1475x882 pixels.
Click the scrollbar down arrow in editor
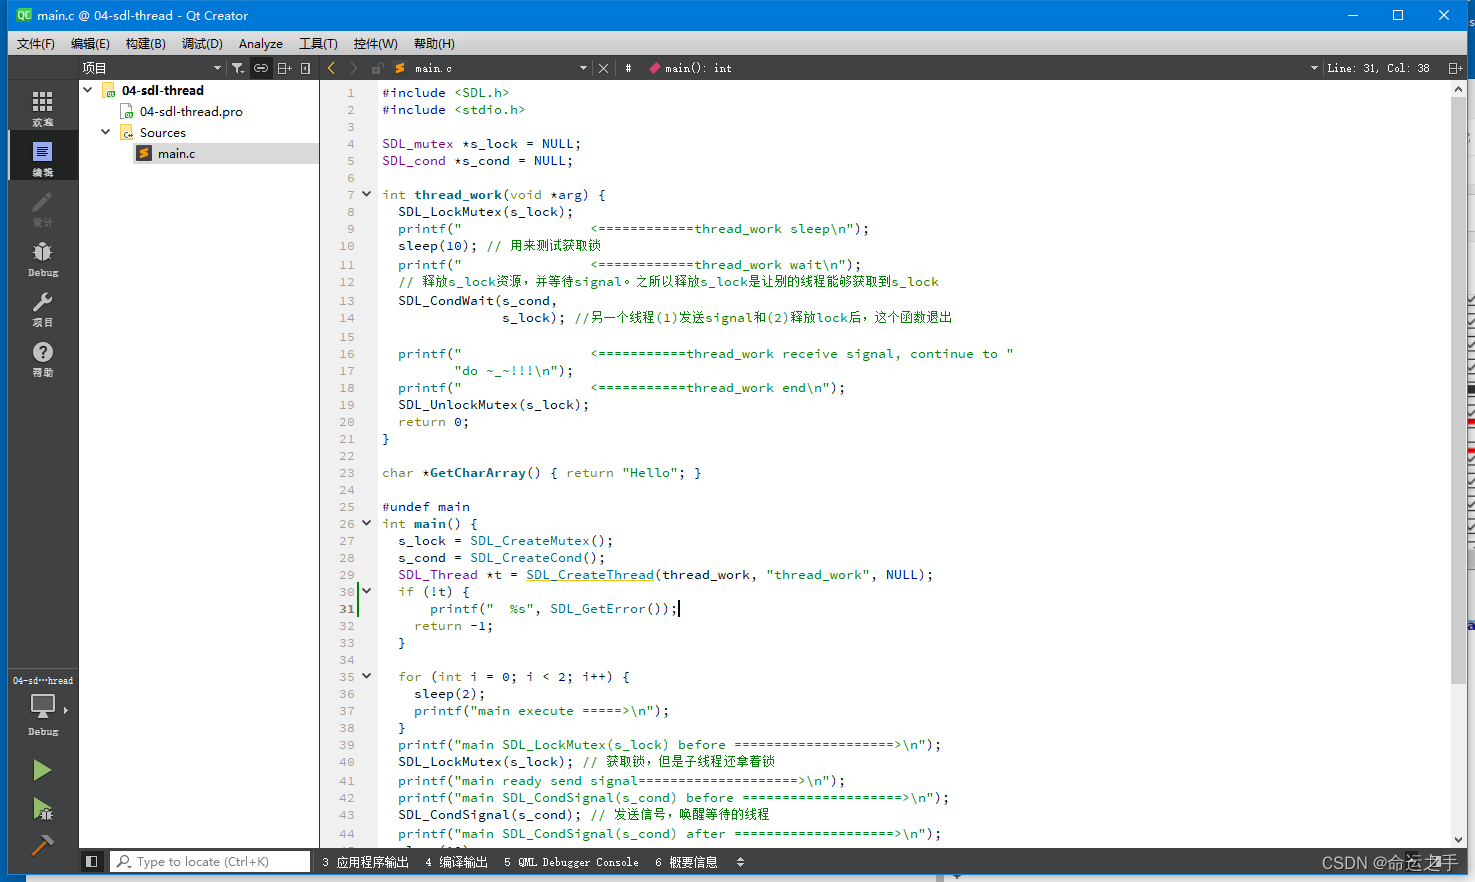1458,840
